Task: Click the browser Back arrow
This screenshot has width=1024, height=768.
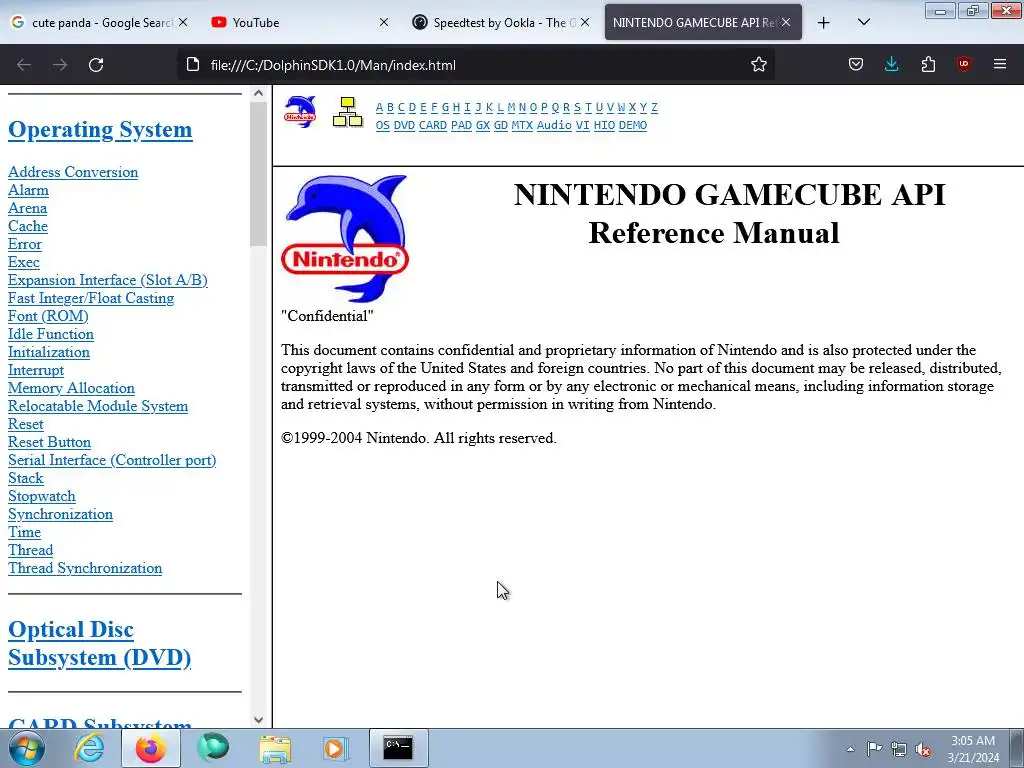Action: click(24, 65)
